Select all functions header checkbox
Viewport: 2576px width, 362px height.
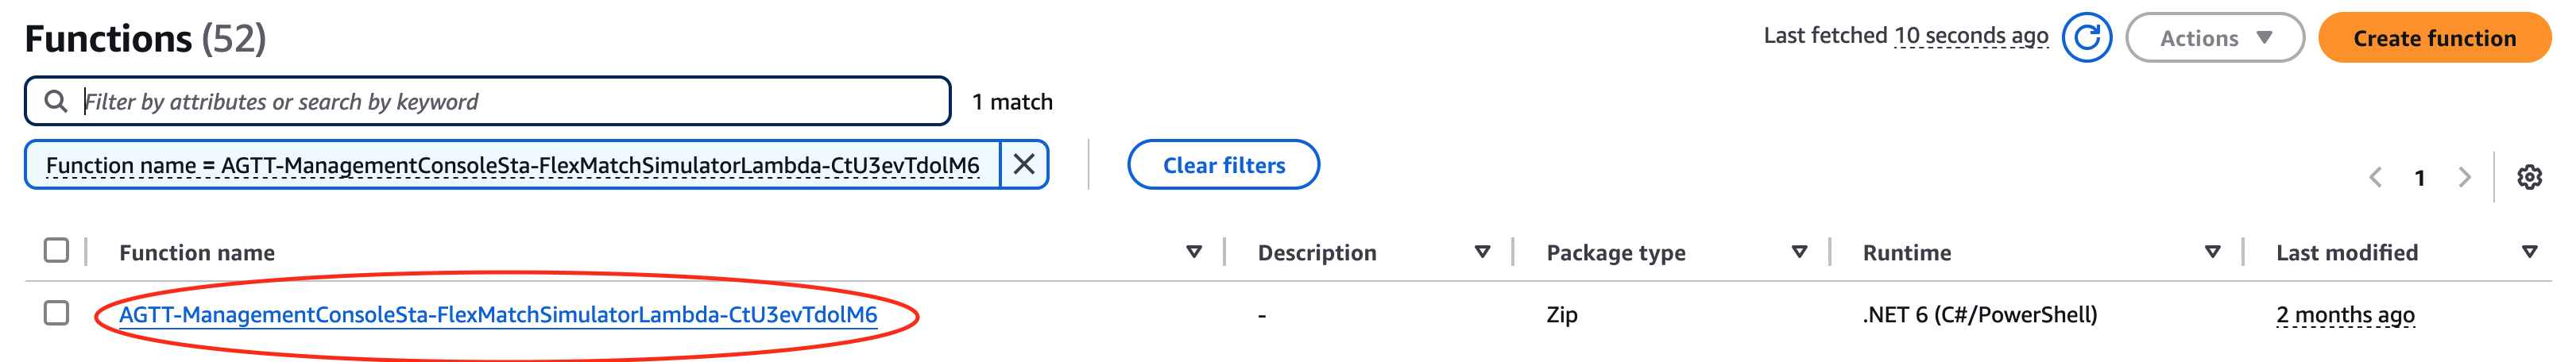tap(57, 250)
